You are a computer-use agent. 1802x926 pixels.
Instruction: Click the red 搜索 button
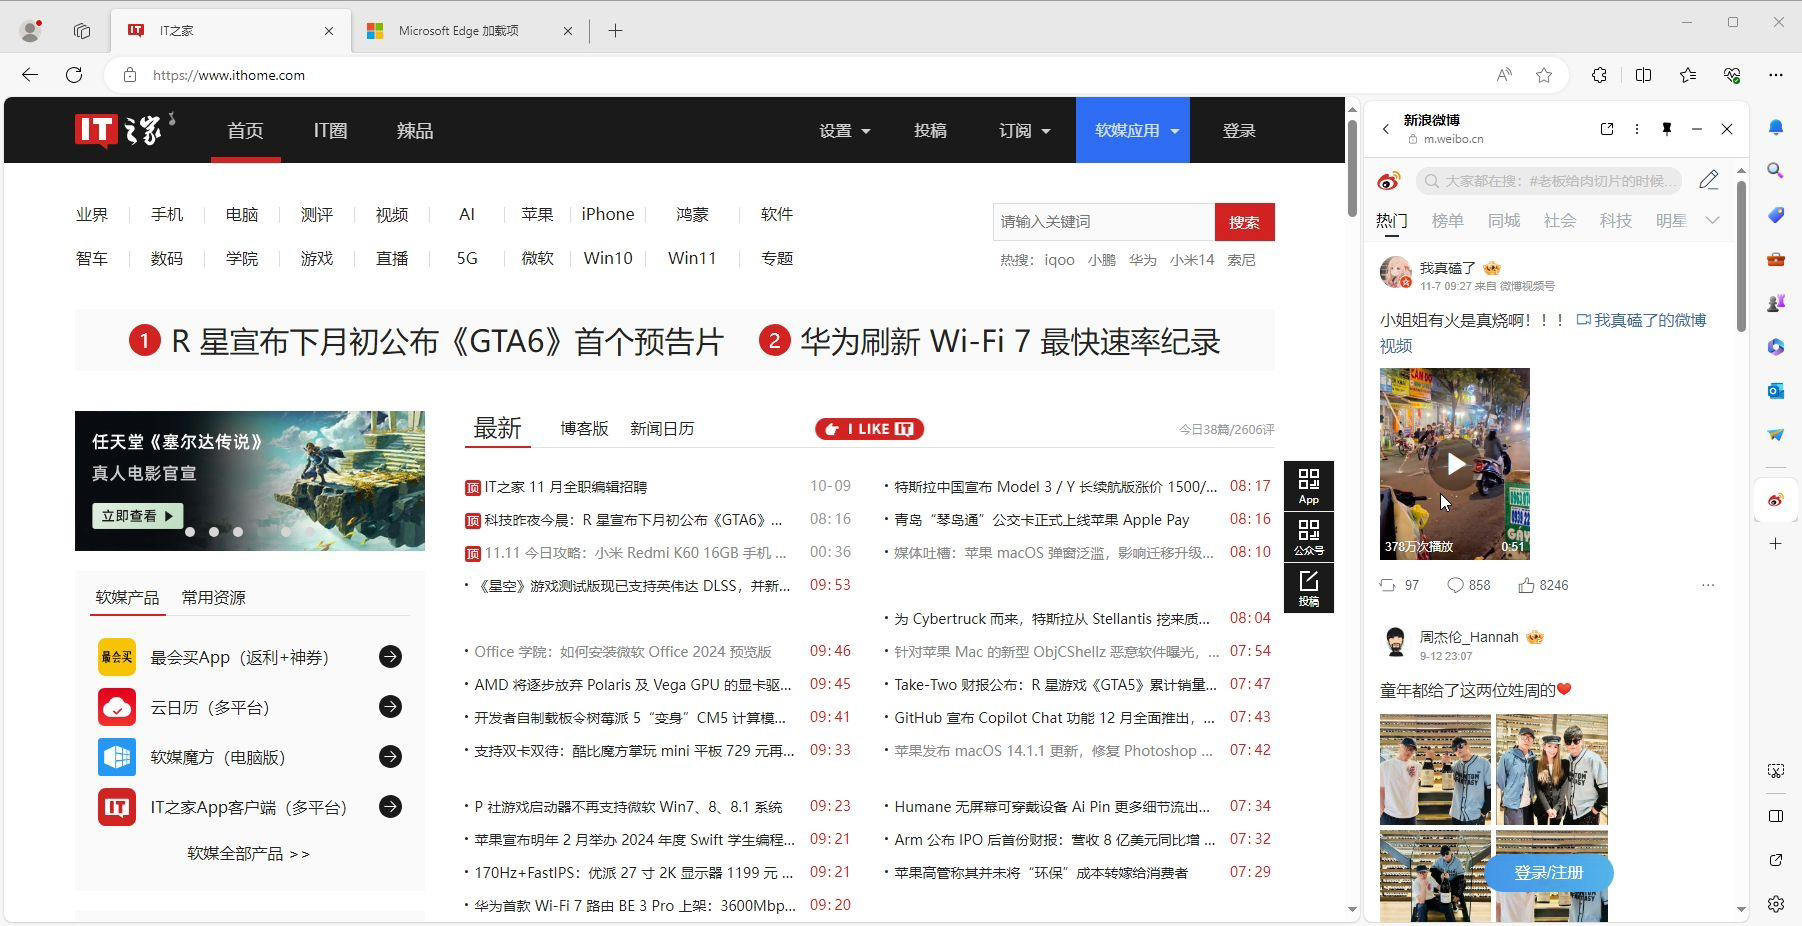coord(1244,222)
